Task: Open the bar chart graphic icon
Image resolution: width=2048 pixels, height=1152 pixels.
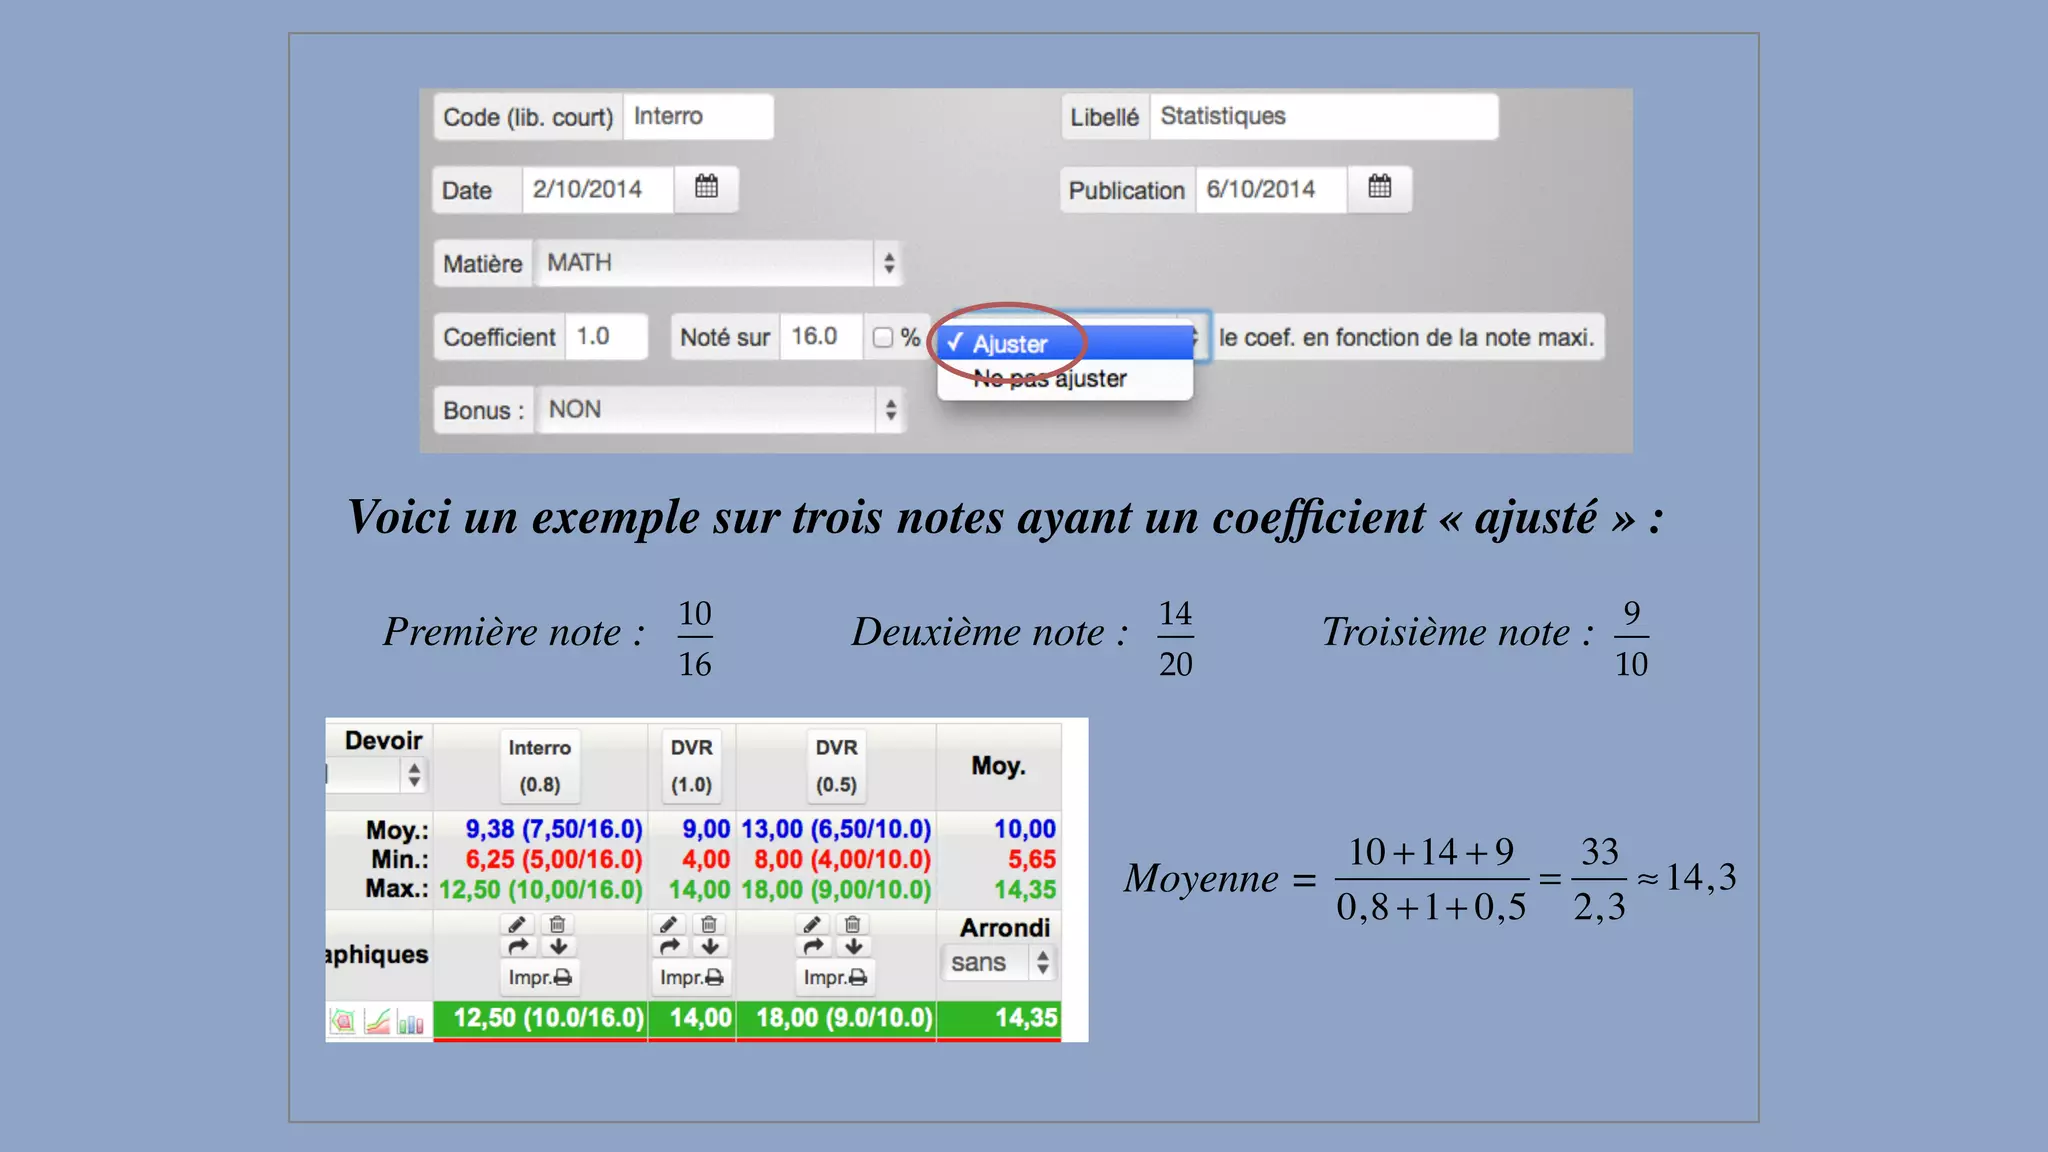Action: 411,1021
